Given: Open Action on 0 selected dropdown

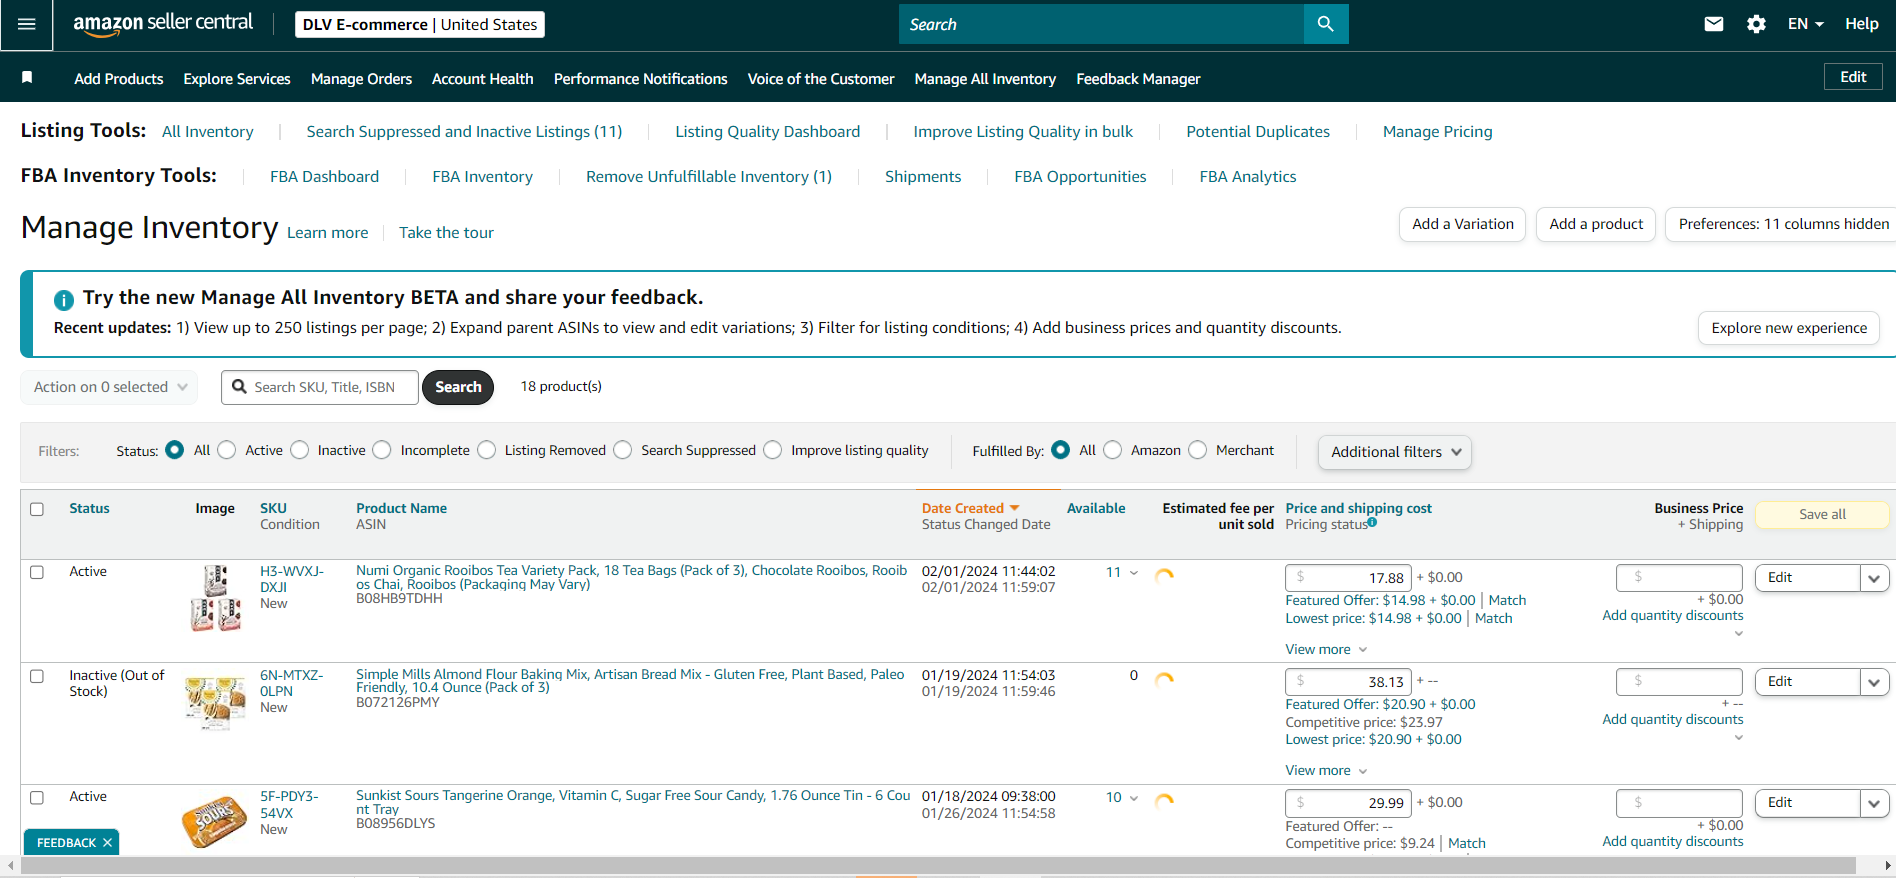Looking at the screenshot, I should (109, 387).
